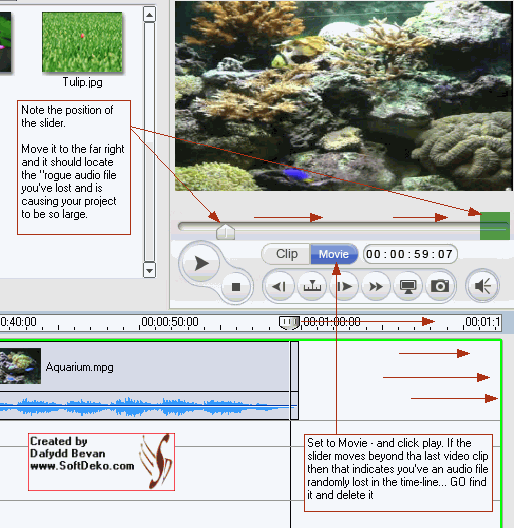Select the Tulip.jpg thumbnail
The width and height of the screenshot is (514, 528).
point(82,42)
